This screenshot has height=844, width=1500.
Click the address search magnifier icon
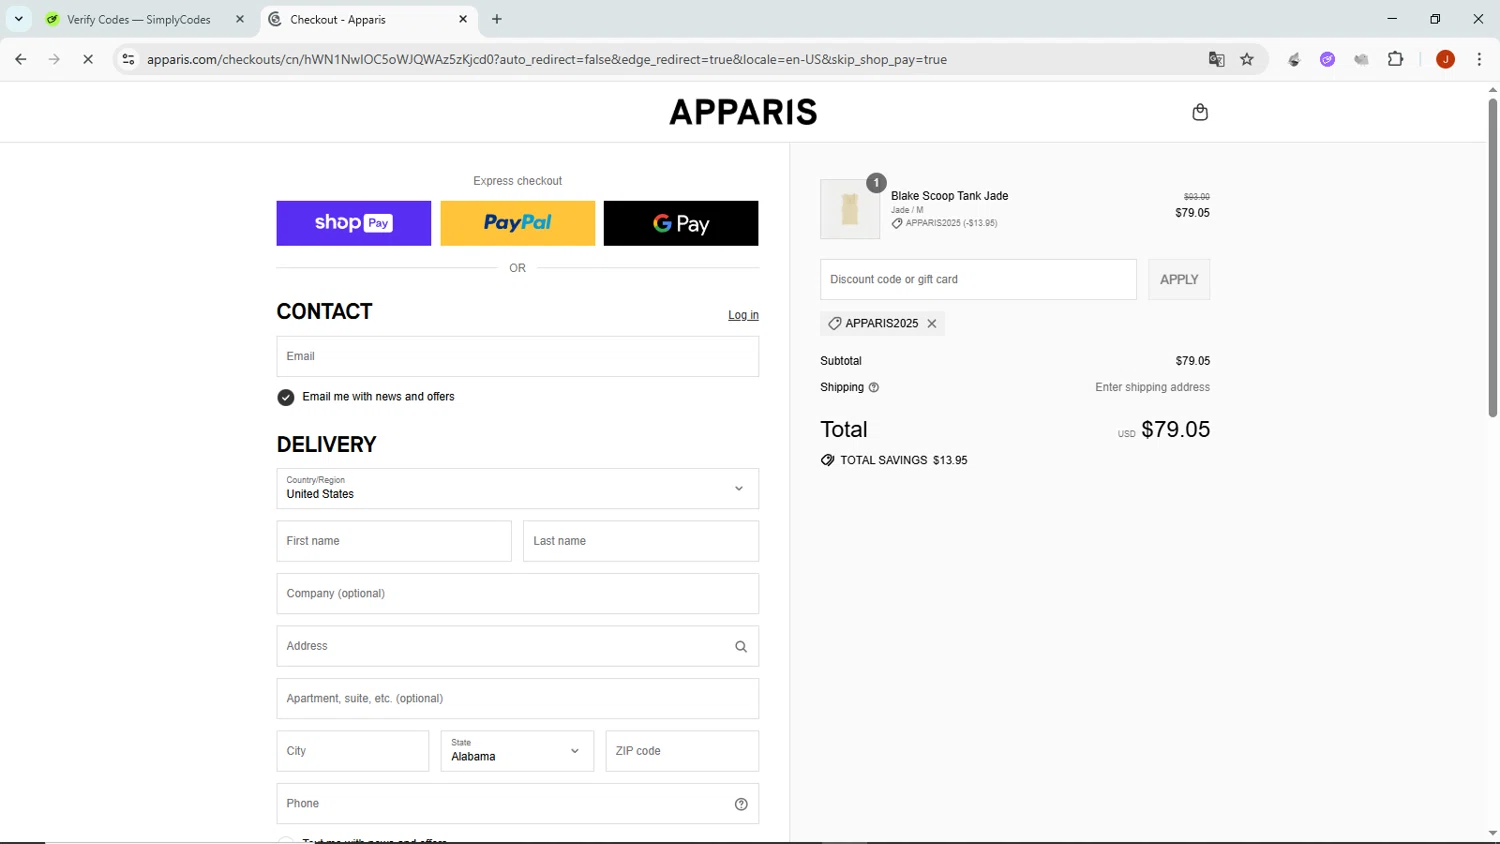741,647
